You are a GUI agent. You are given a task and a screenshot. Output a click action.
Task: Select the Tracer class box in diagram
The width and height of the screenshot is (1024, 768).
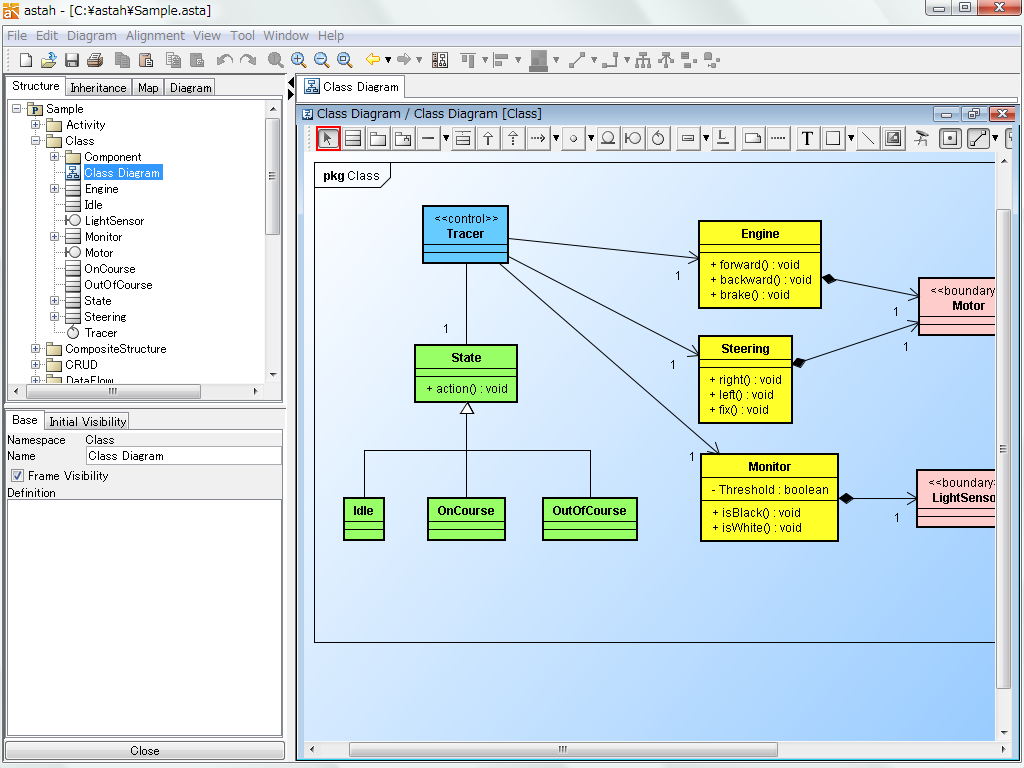tap(465, 234)
